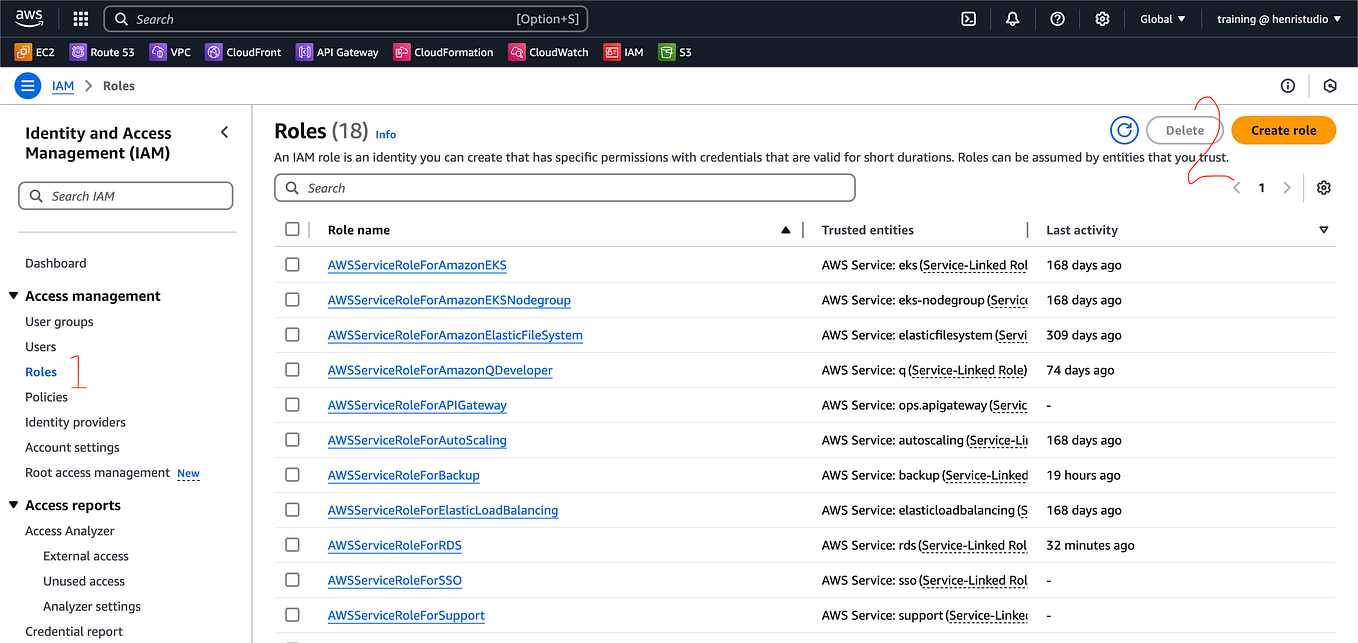Image resolution: width=1358 pixels, height=643 pixels.
Task: Open the Global region dropdown
Action: pyautogui.click(x=1162, y=18)
